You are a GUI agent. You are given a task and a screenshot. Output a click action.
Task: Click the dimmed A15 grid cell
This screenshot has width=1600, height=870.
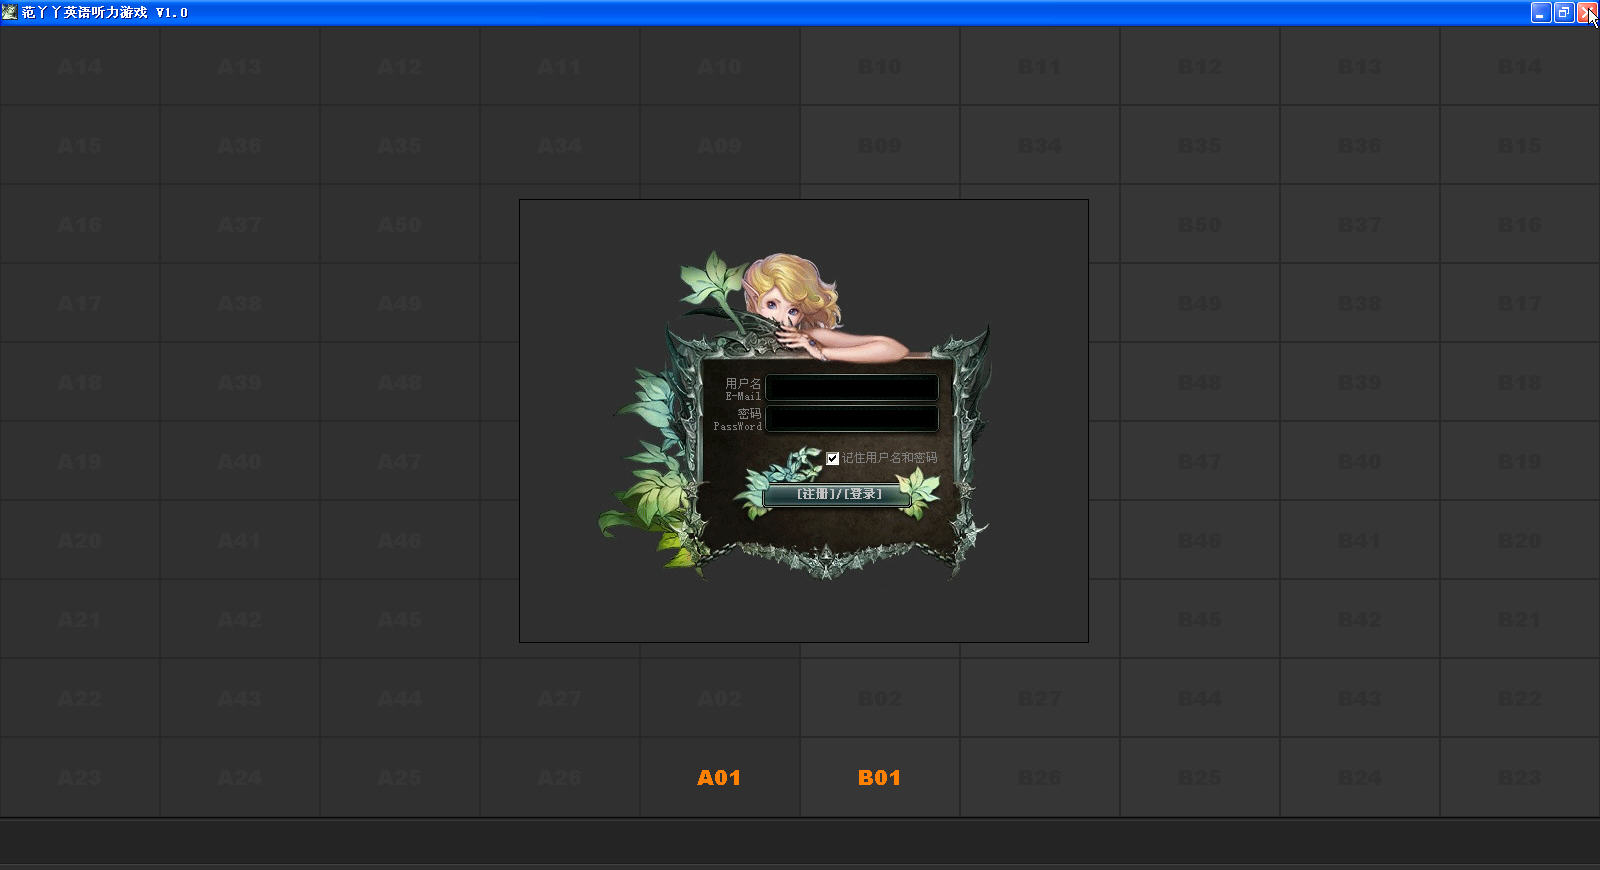pyautogui.click(x=80, y=145)
